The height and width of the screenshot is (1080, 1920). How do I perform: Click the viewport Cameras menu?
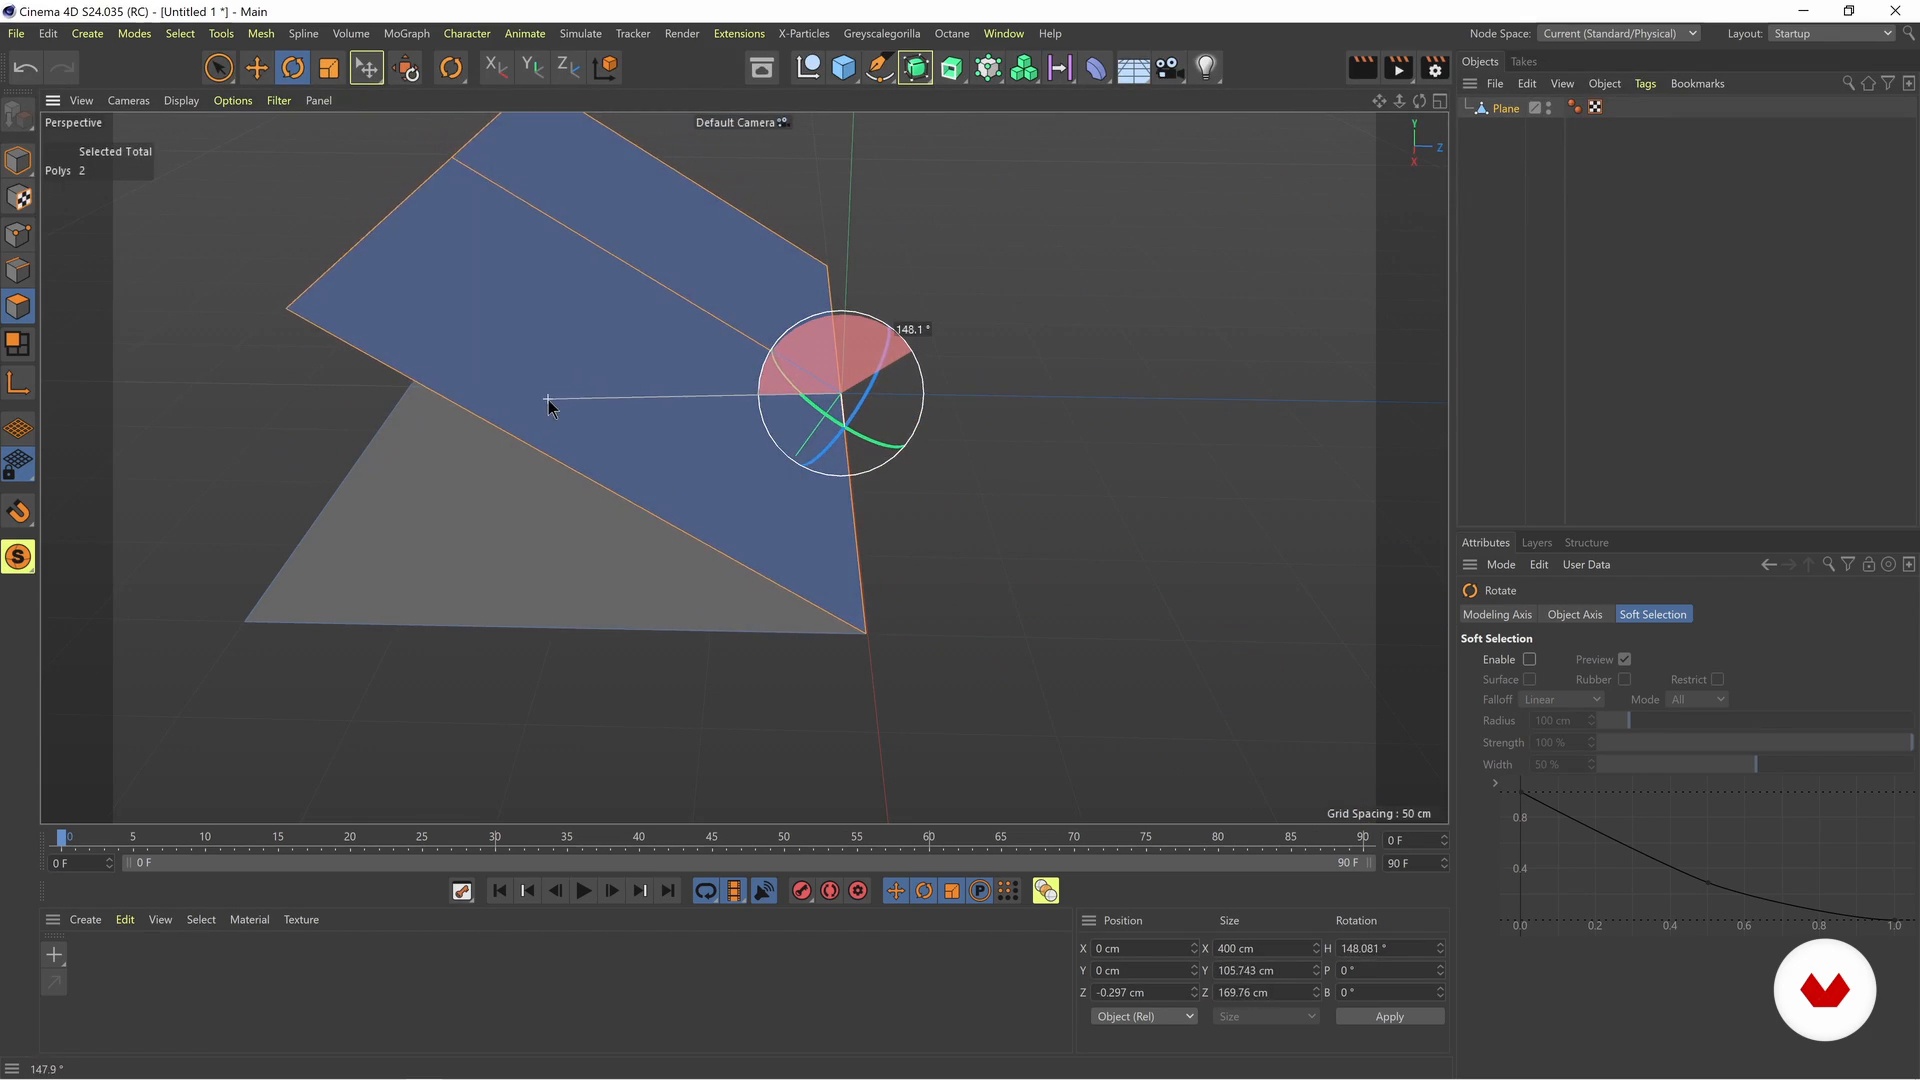pyautogui.click(x=128, y=100)
